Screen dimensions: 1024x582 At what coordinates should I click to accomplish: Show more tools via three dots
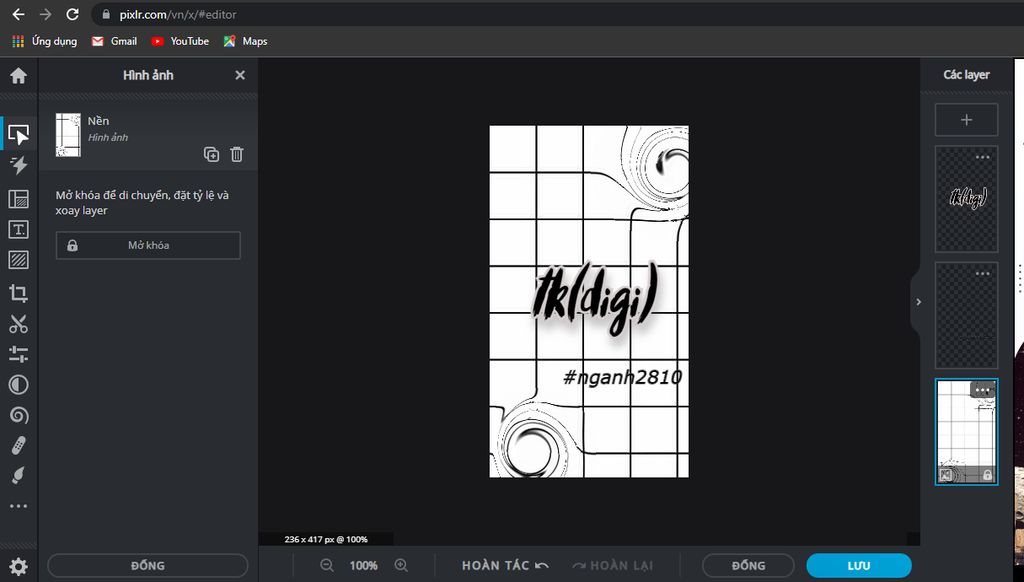coord(18,506)
